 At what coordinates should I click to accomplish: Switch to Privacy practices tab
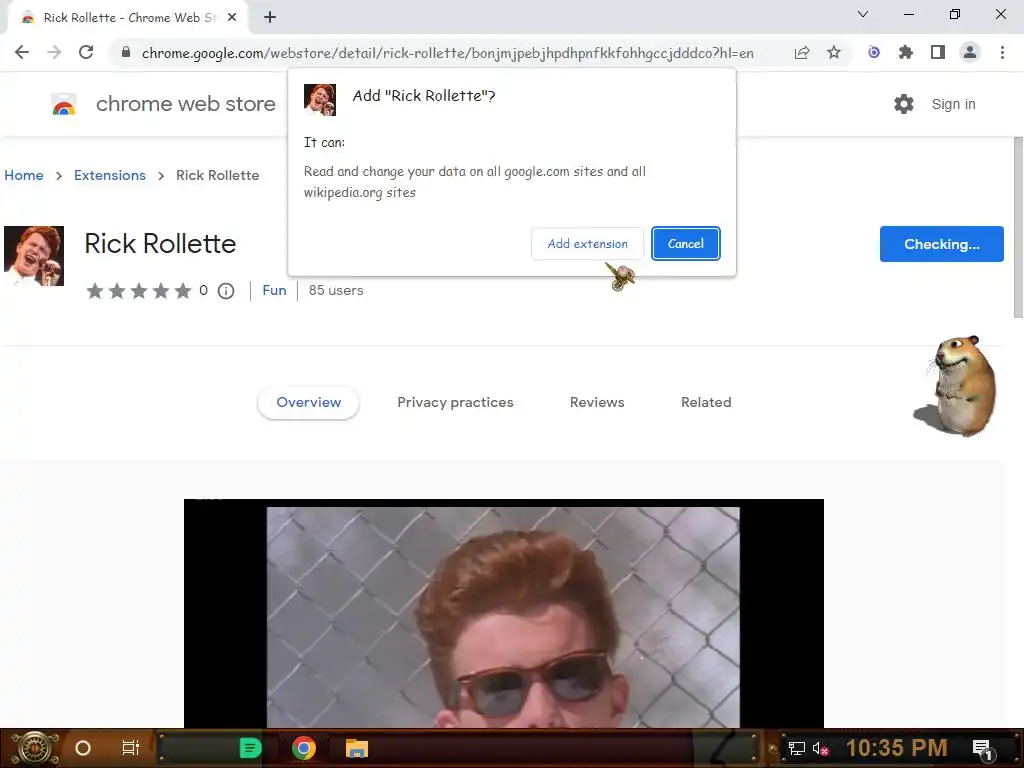click(x=455, y=402)
